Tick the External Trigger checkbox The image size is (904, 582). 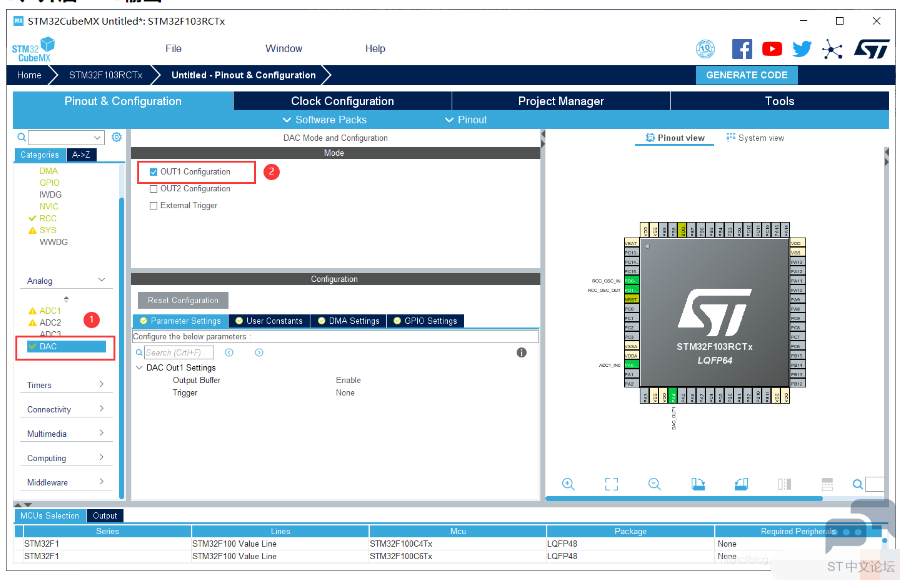click(153, 206)
